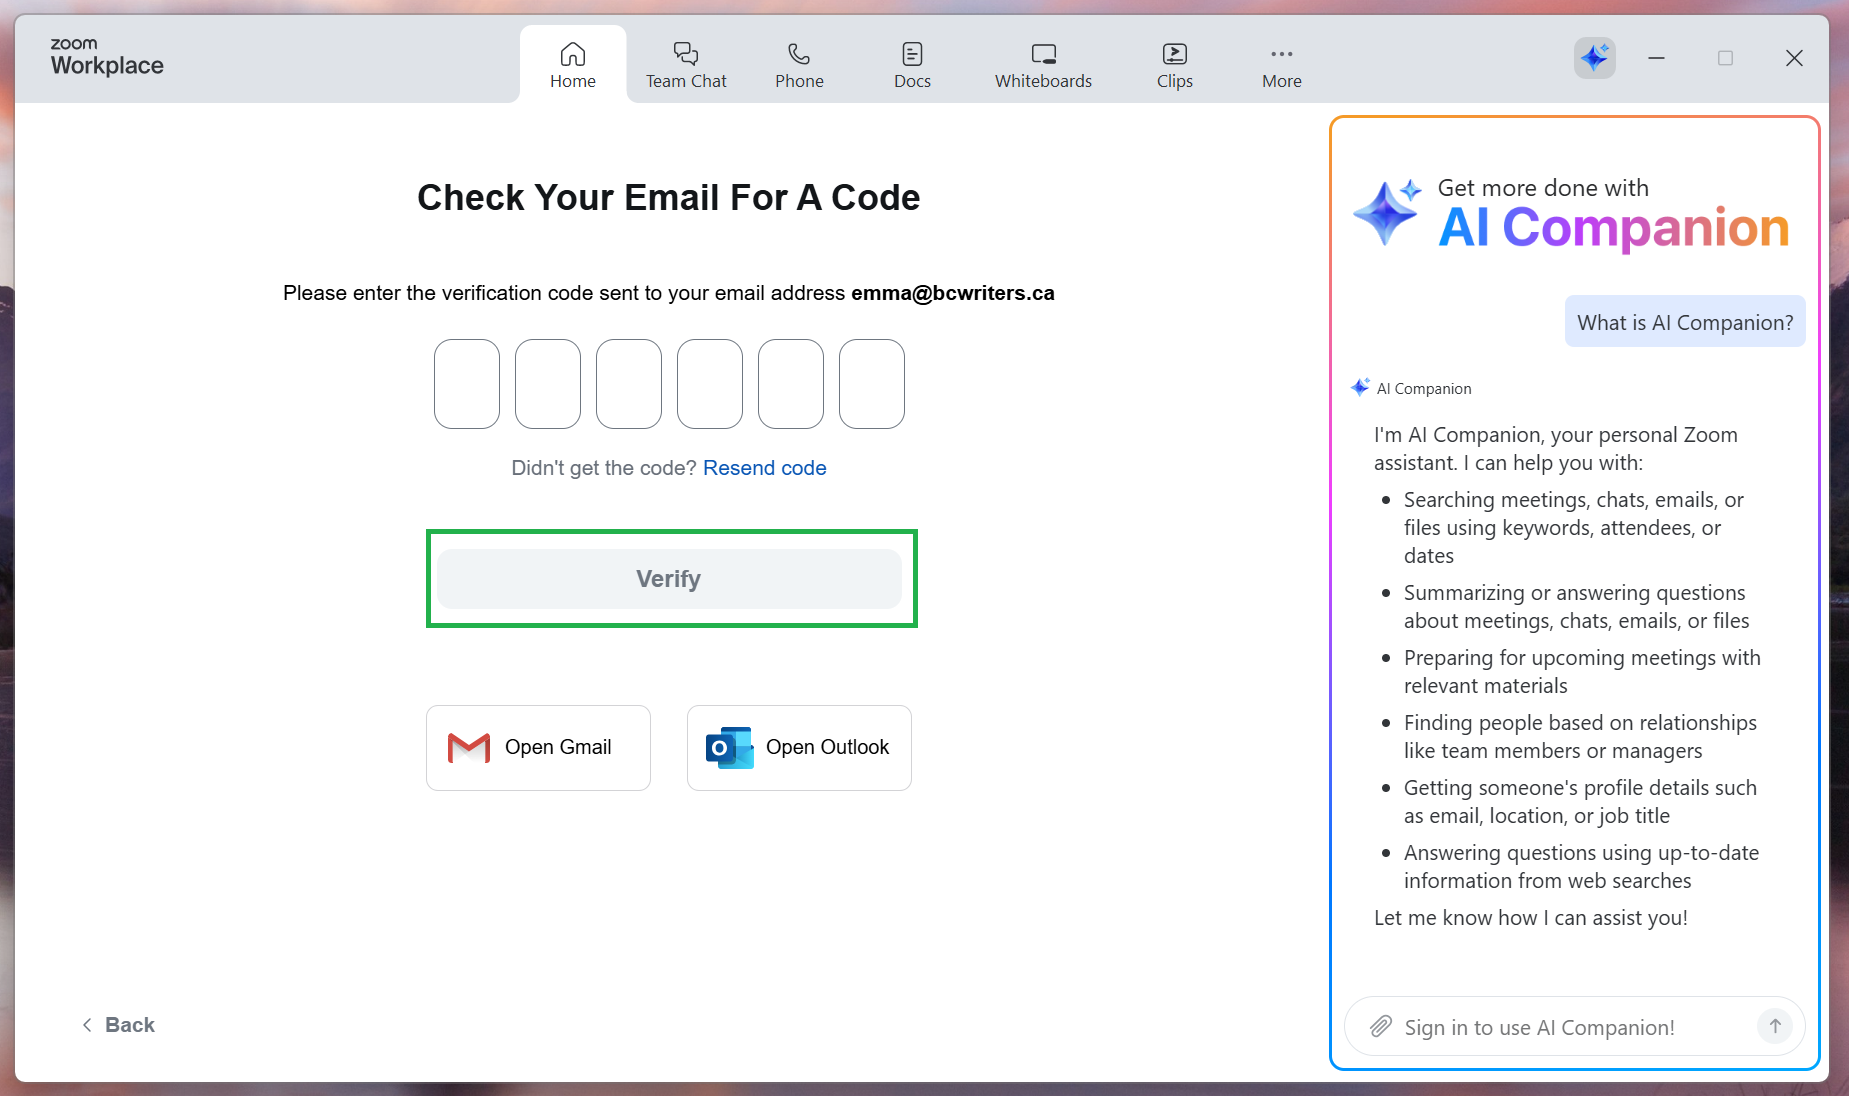
Task: Open the Home tab
Action: [573, 65]
